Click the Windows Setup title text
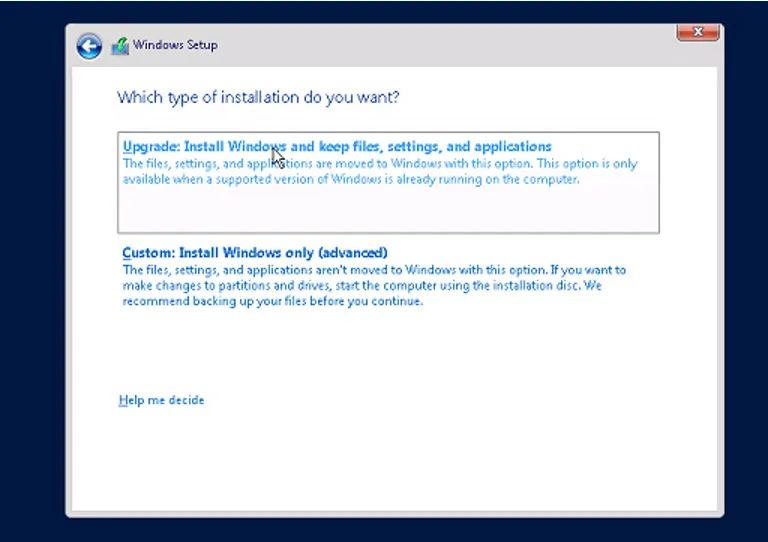The image size is (768, 542). coord(175,45)
